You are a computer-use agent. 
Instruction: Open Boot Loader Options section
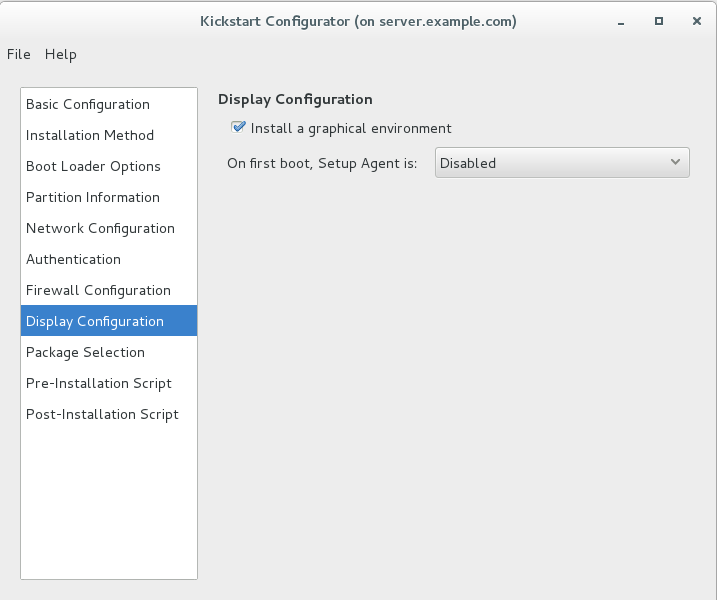click(x=93, y=166)
